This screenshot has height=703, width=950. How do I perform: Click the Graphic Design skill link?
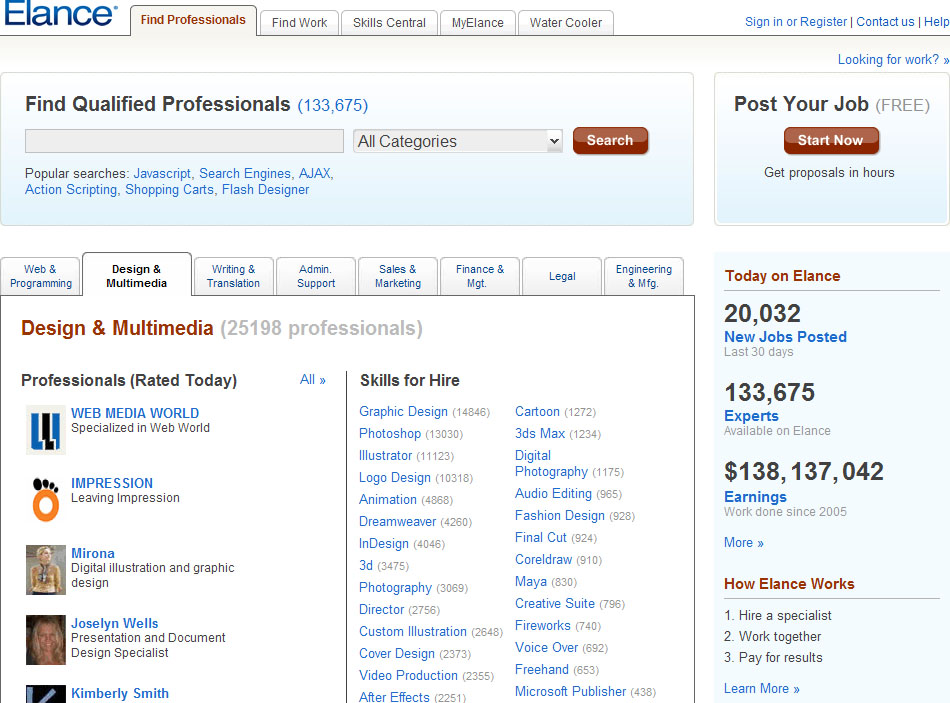click(403, 411)
